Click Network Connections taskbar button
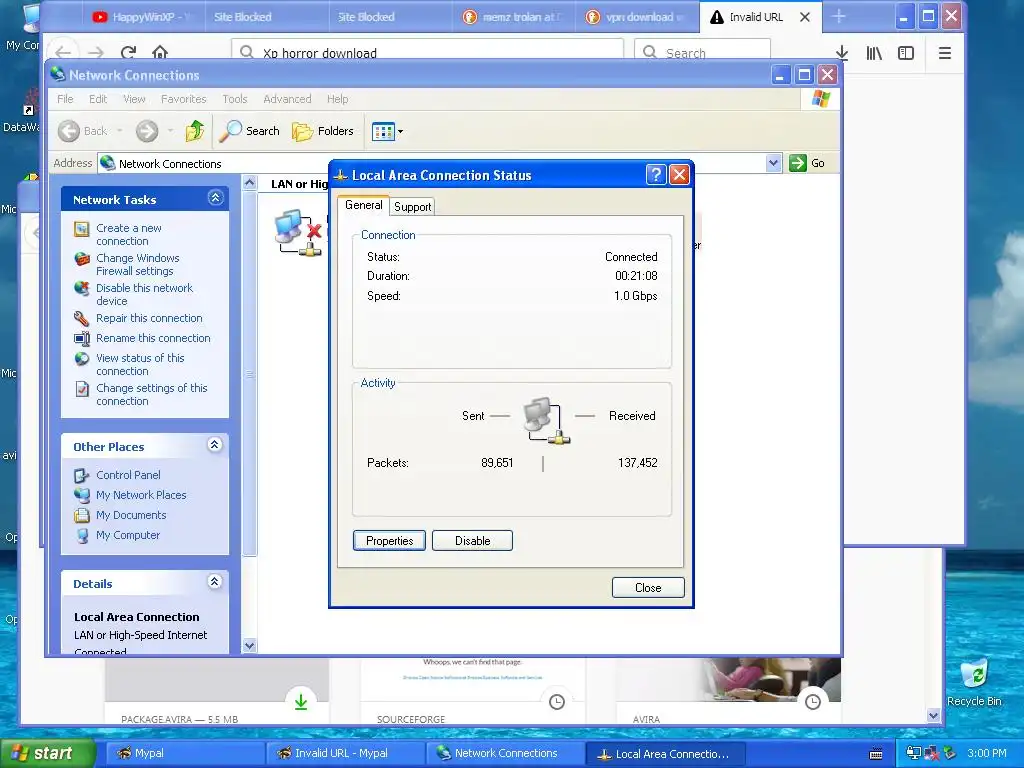 click(x=505, y=754)
